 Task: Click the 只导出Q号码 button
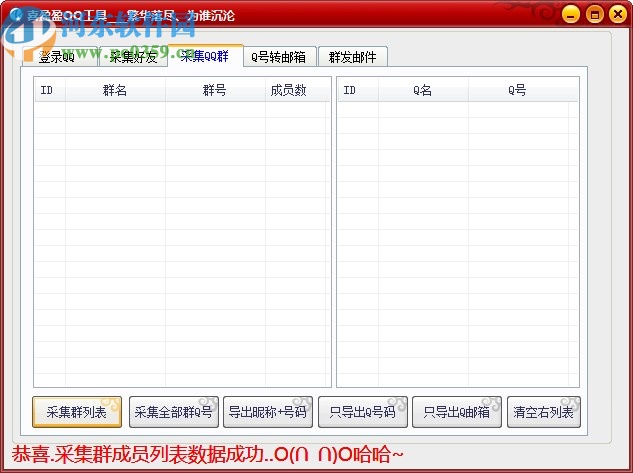[x=363, y=412]
